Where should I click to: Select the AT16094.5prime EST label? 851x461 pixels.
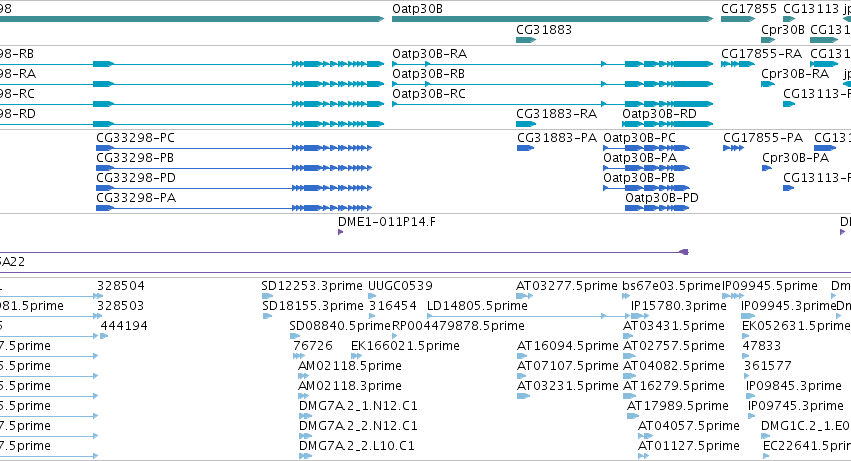568,346
